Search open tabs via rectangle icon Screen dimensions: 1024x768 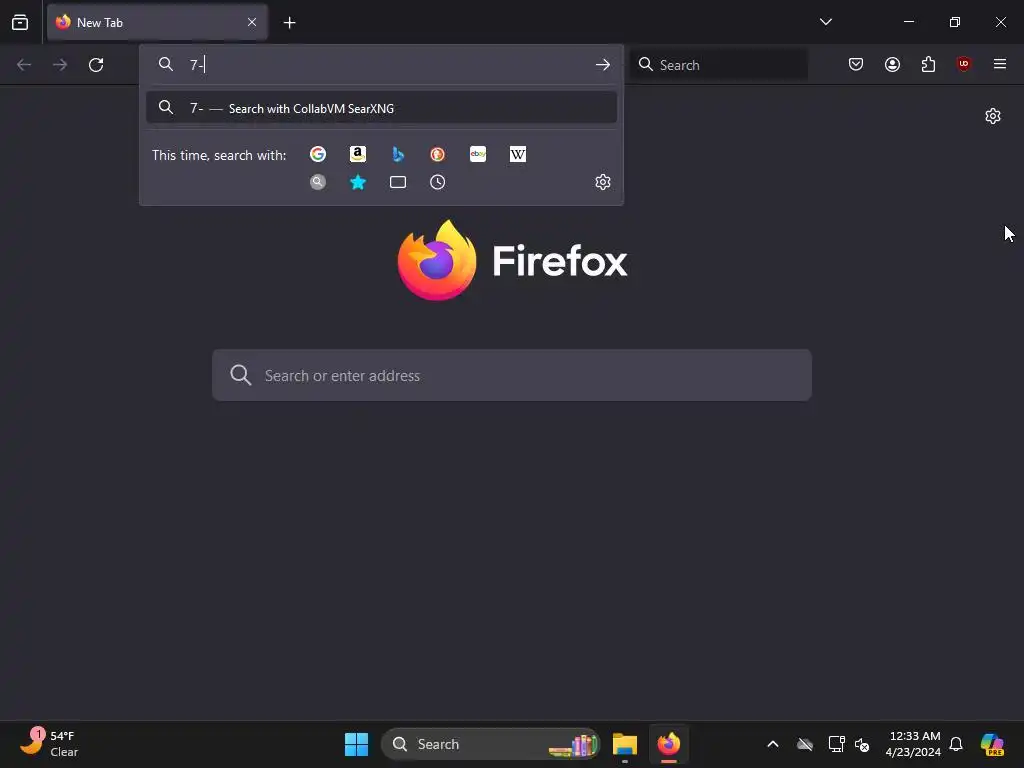pos(398,182)
